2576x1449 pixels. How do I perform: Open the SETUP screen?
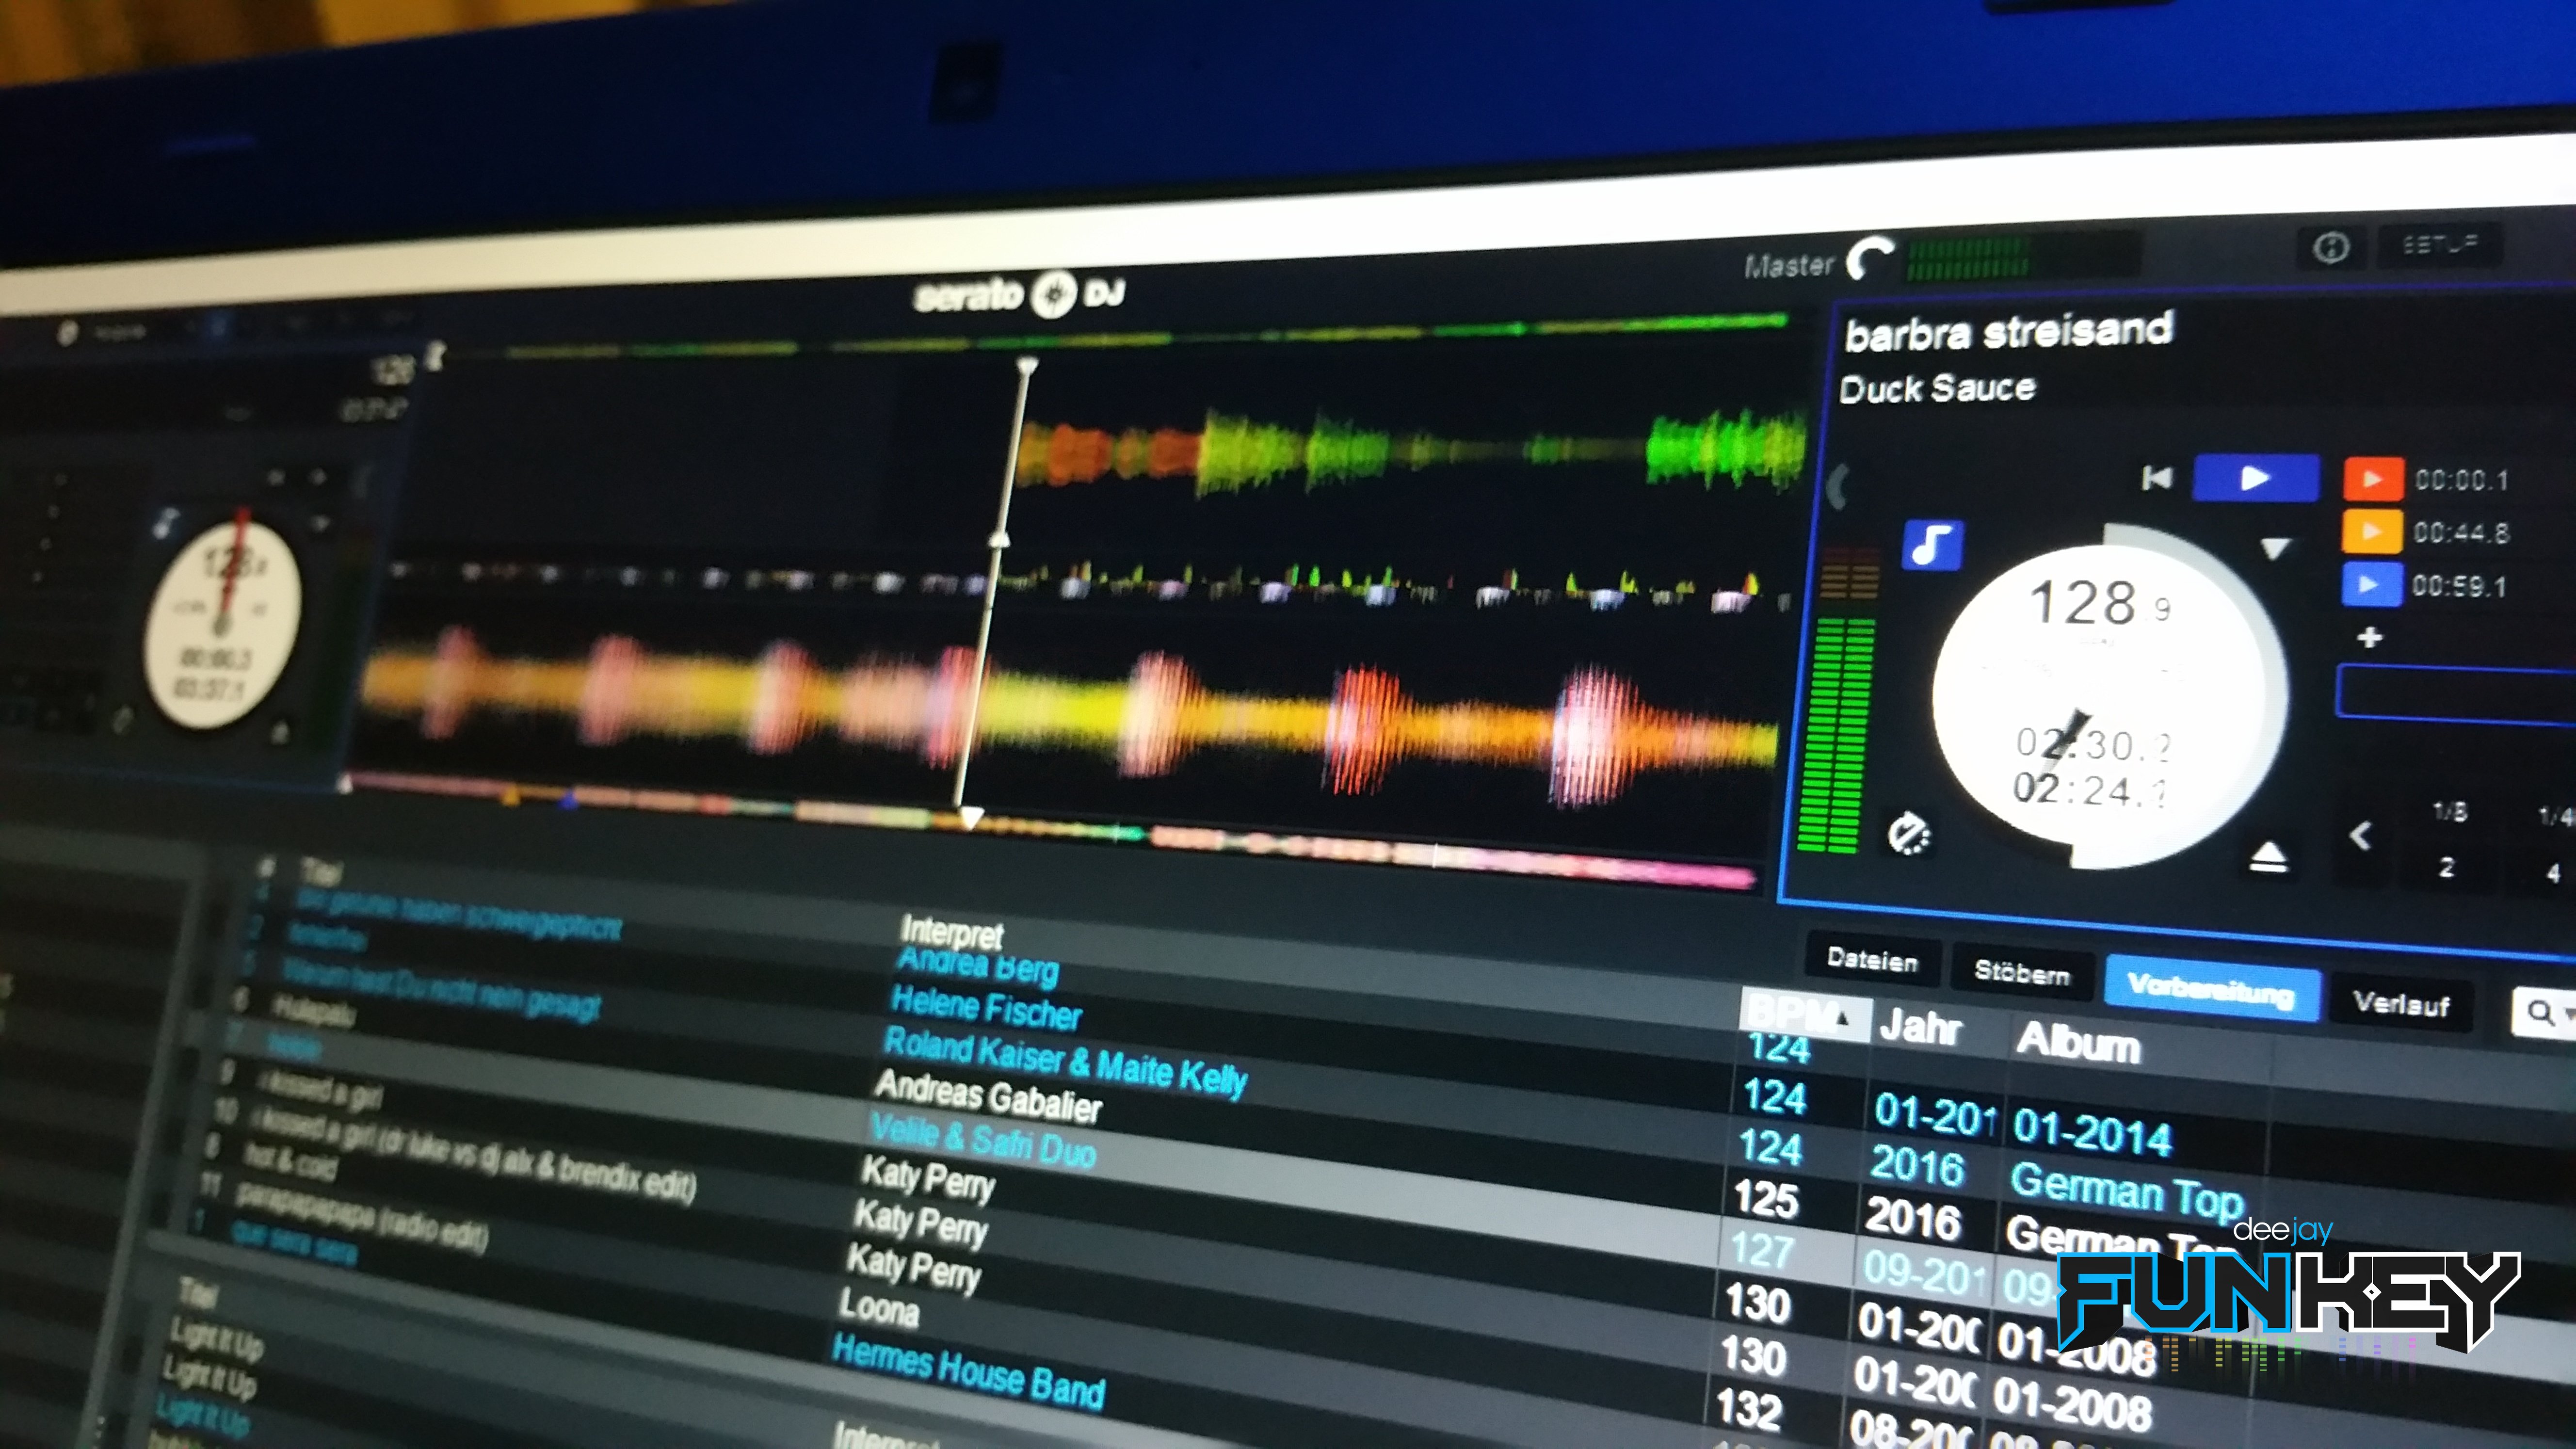coord(2441,244)
